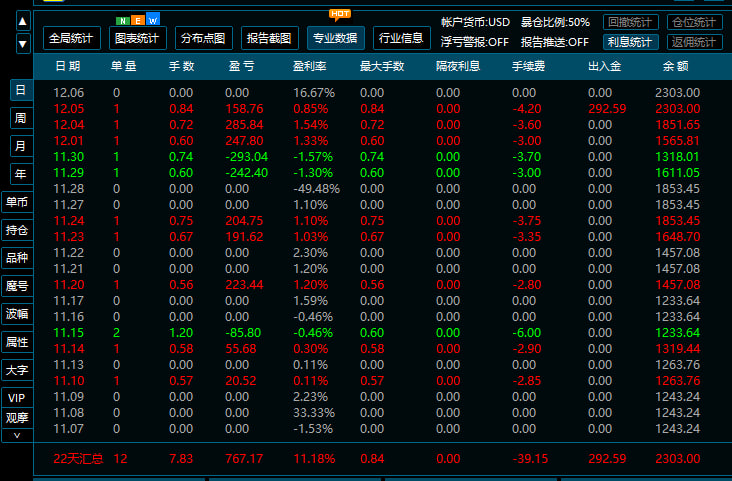Open the orange E badge icon
The width and height of the screenshot is (732, 481).
click(x=138, y=21)
